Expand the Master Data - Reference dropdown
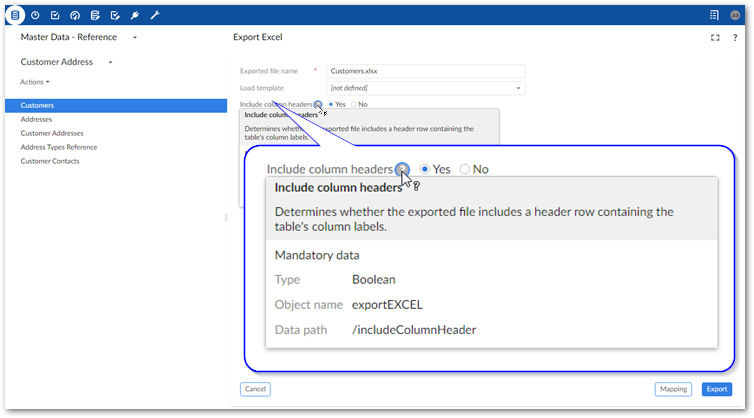This screenshot has height=418, width=754. point(135,38)
